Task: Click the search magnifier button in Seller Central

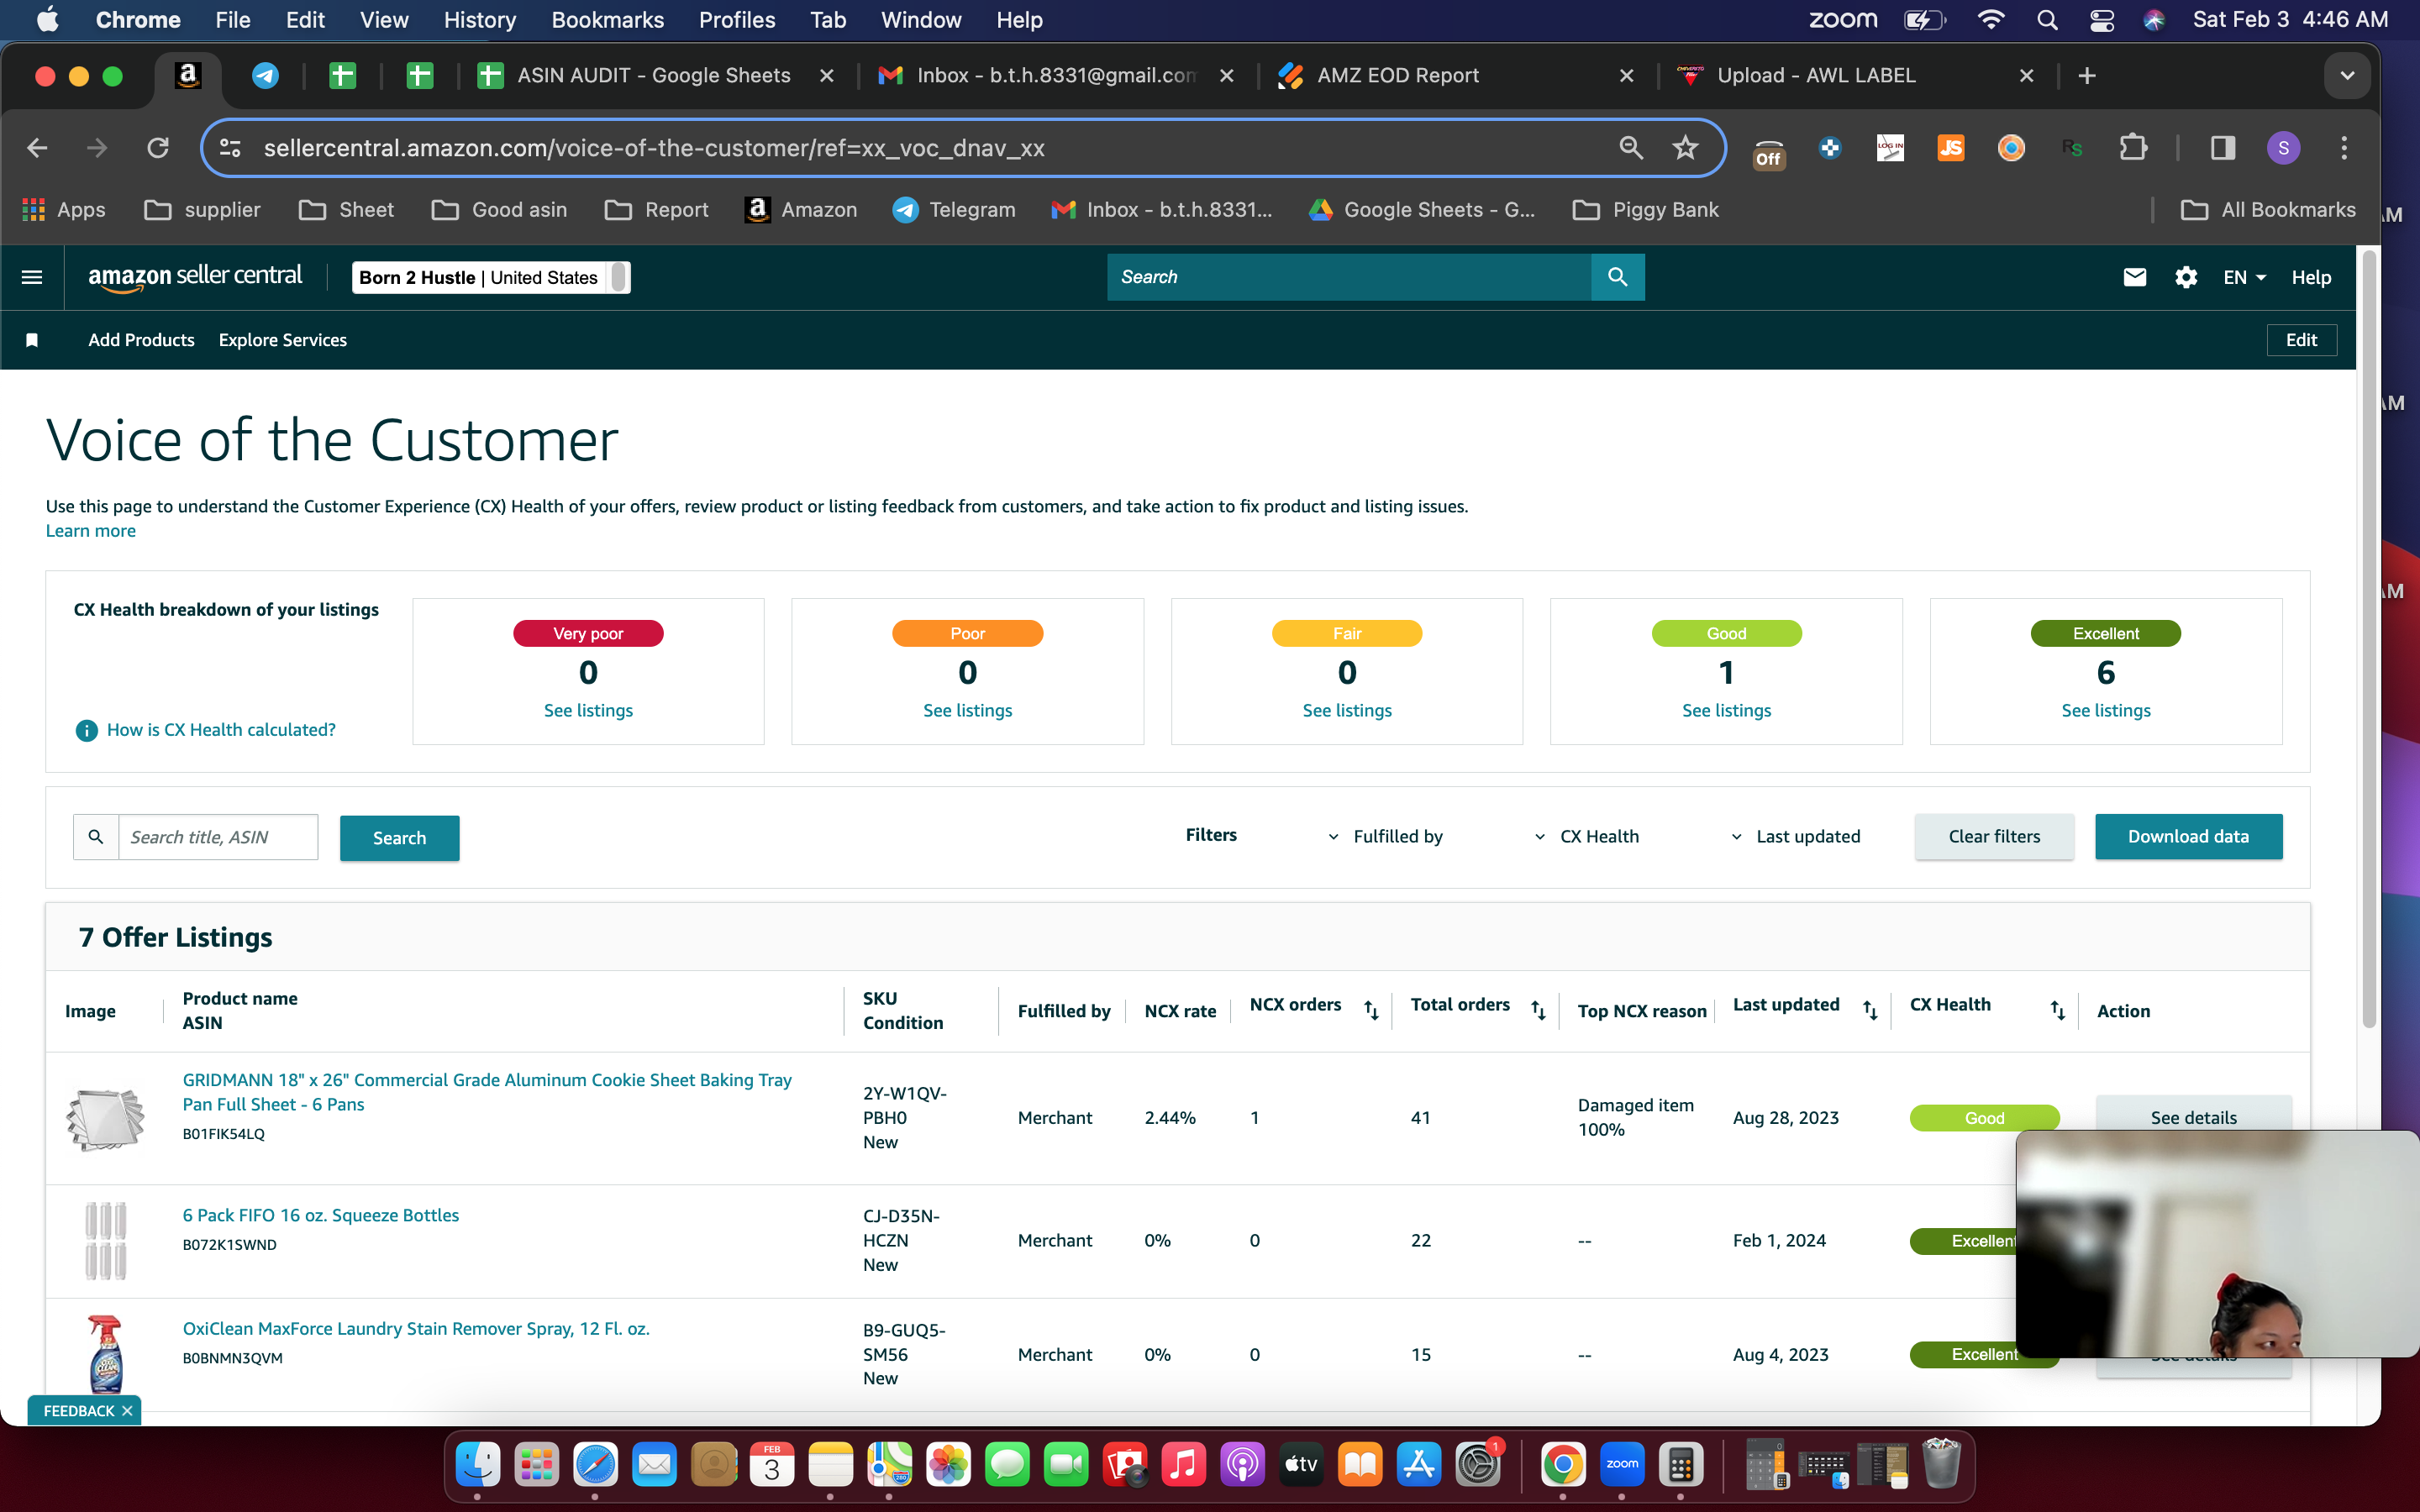Action: (x=1617, y=277)
